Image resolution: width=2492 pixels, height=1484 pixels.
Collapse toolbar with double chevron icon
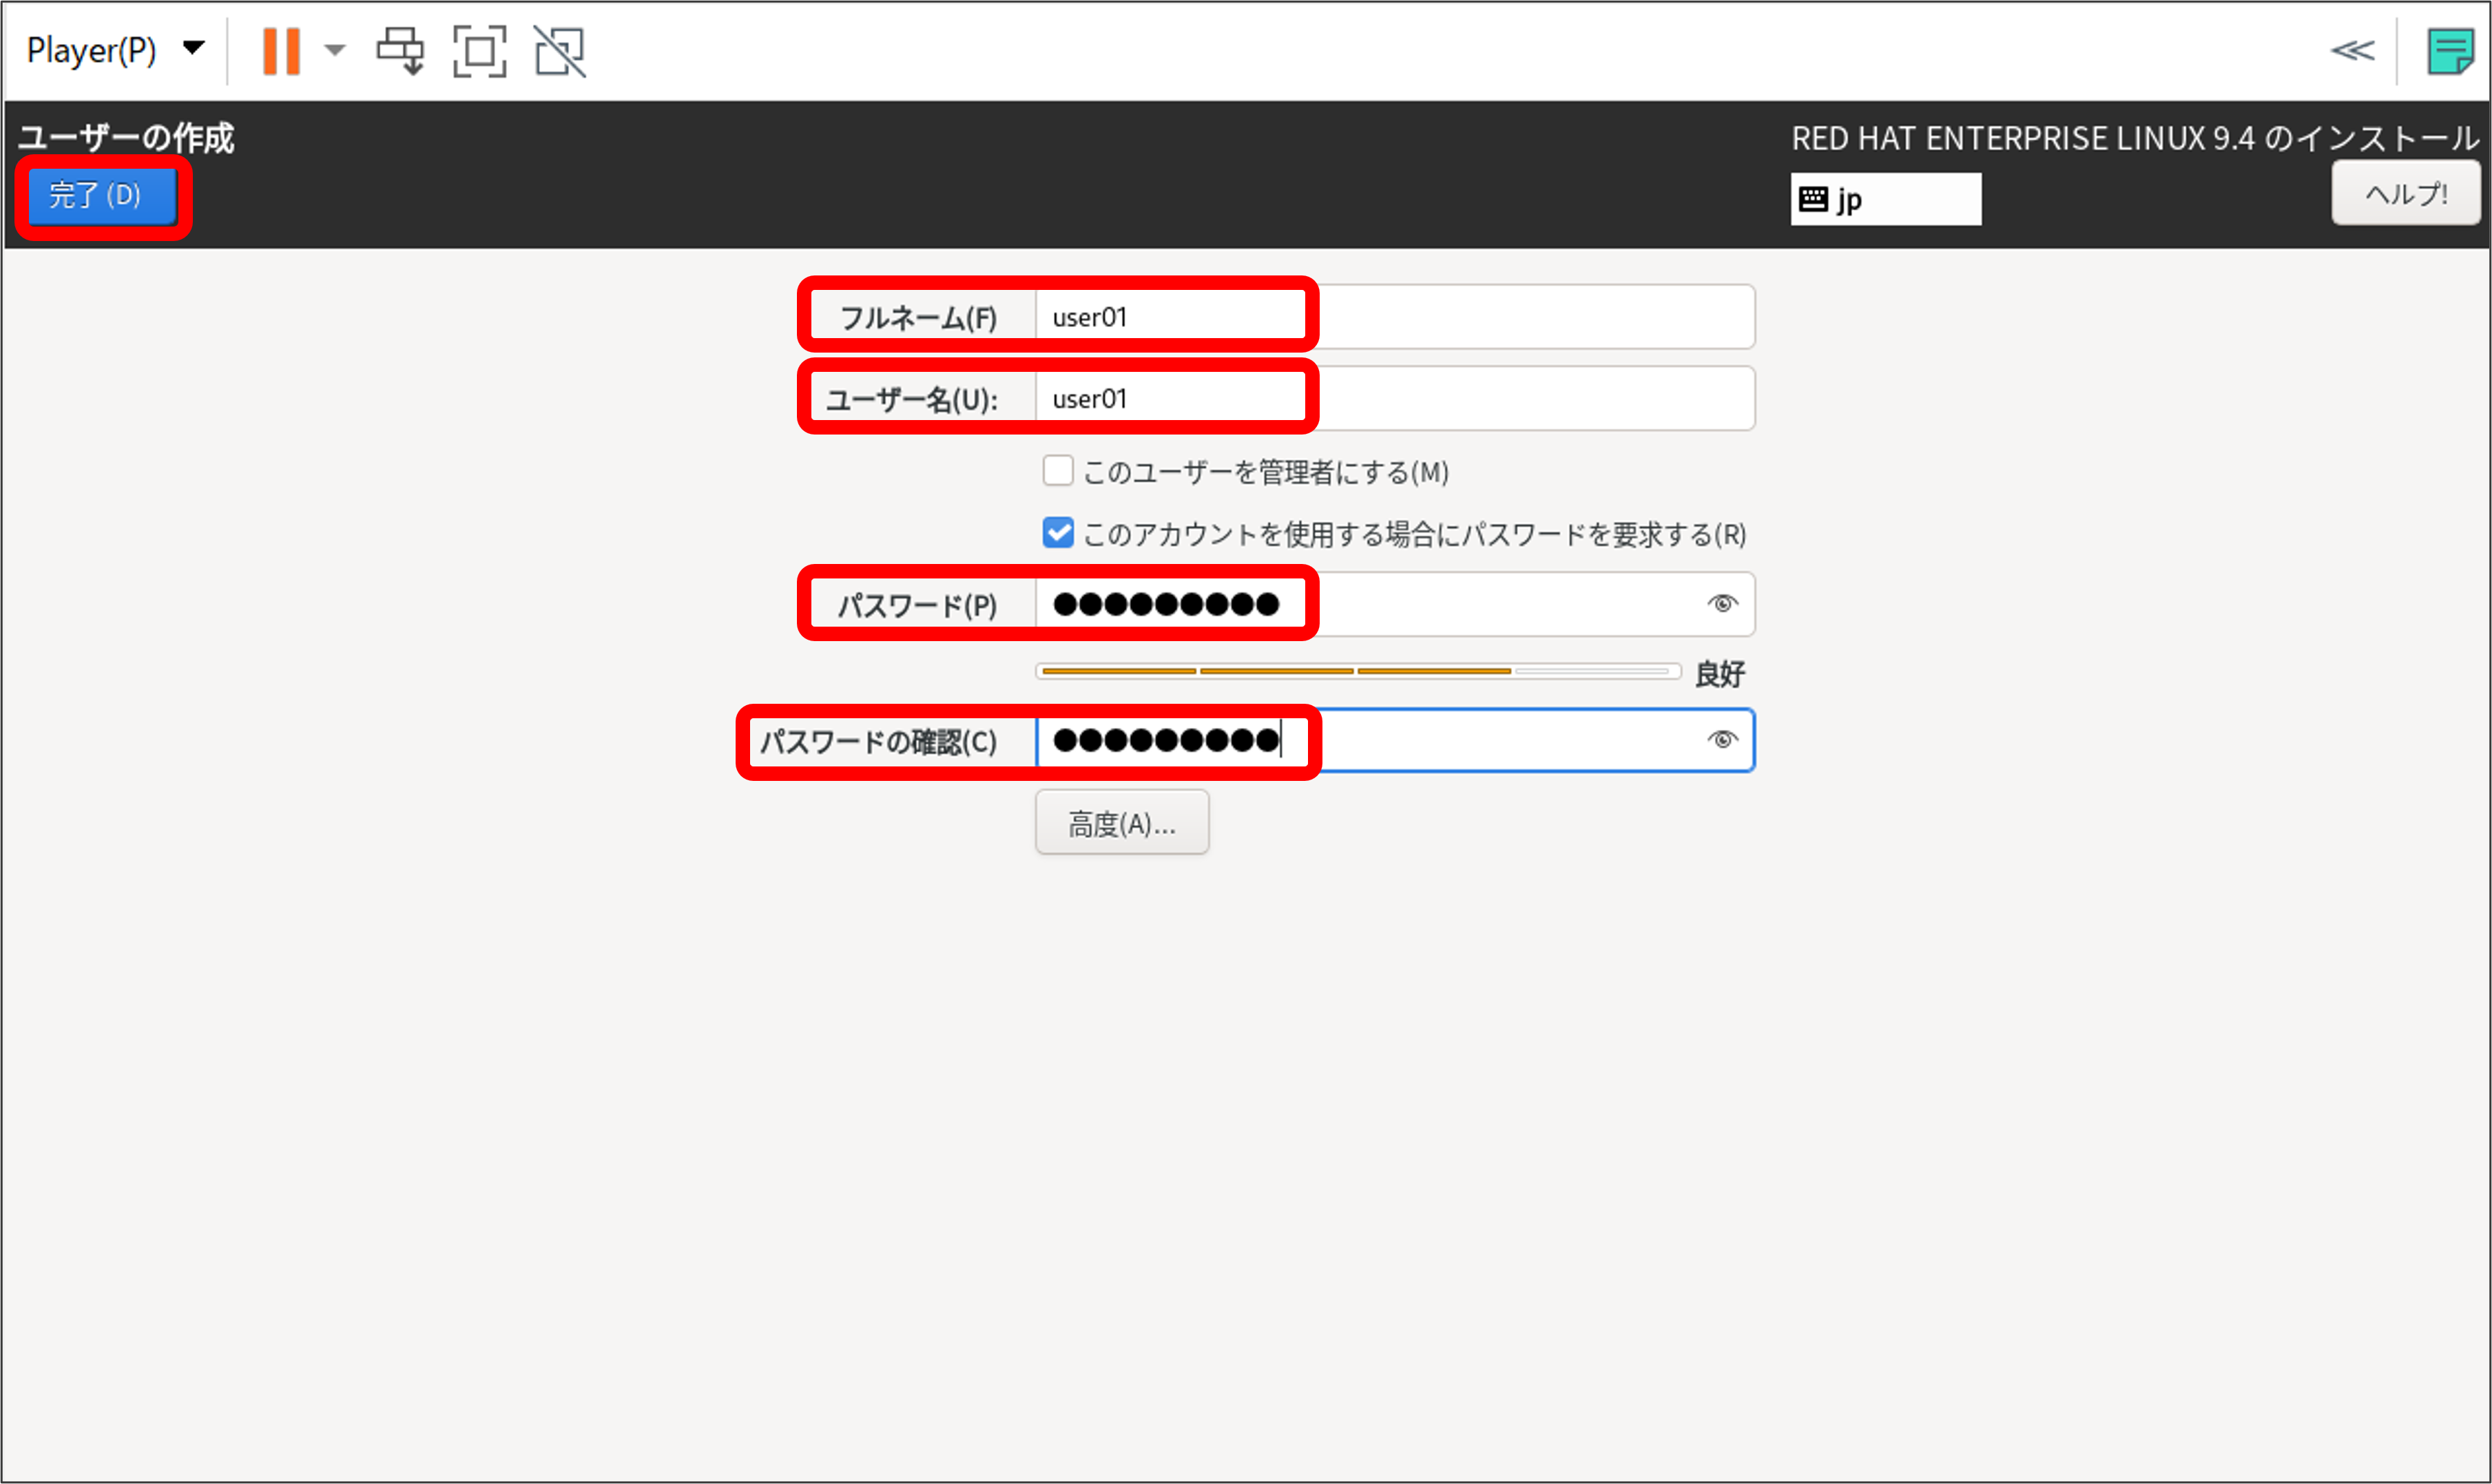click(2352, 50)
